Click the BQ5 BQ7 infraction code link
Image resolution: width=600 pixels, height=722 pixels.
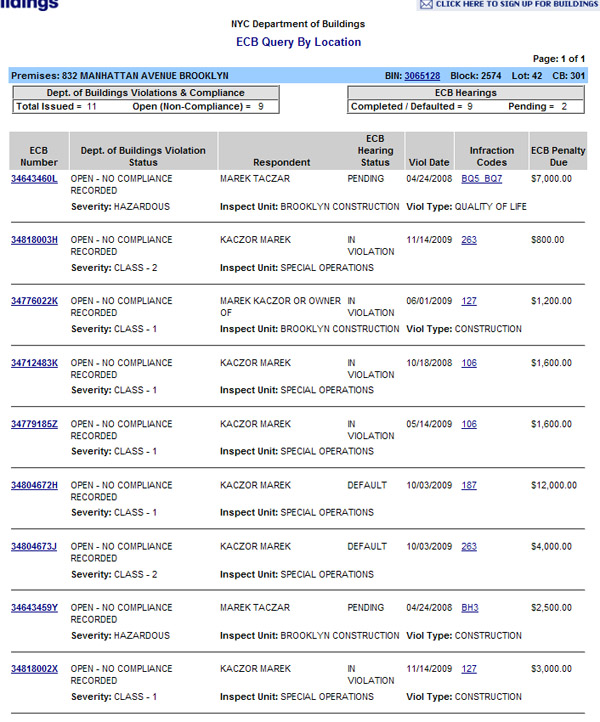click(481, 179)
